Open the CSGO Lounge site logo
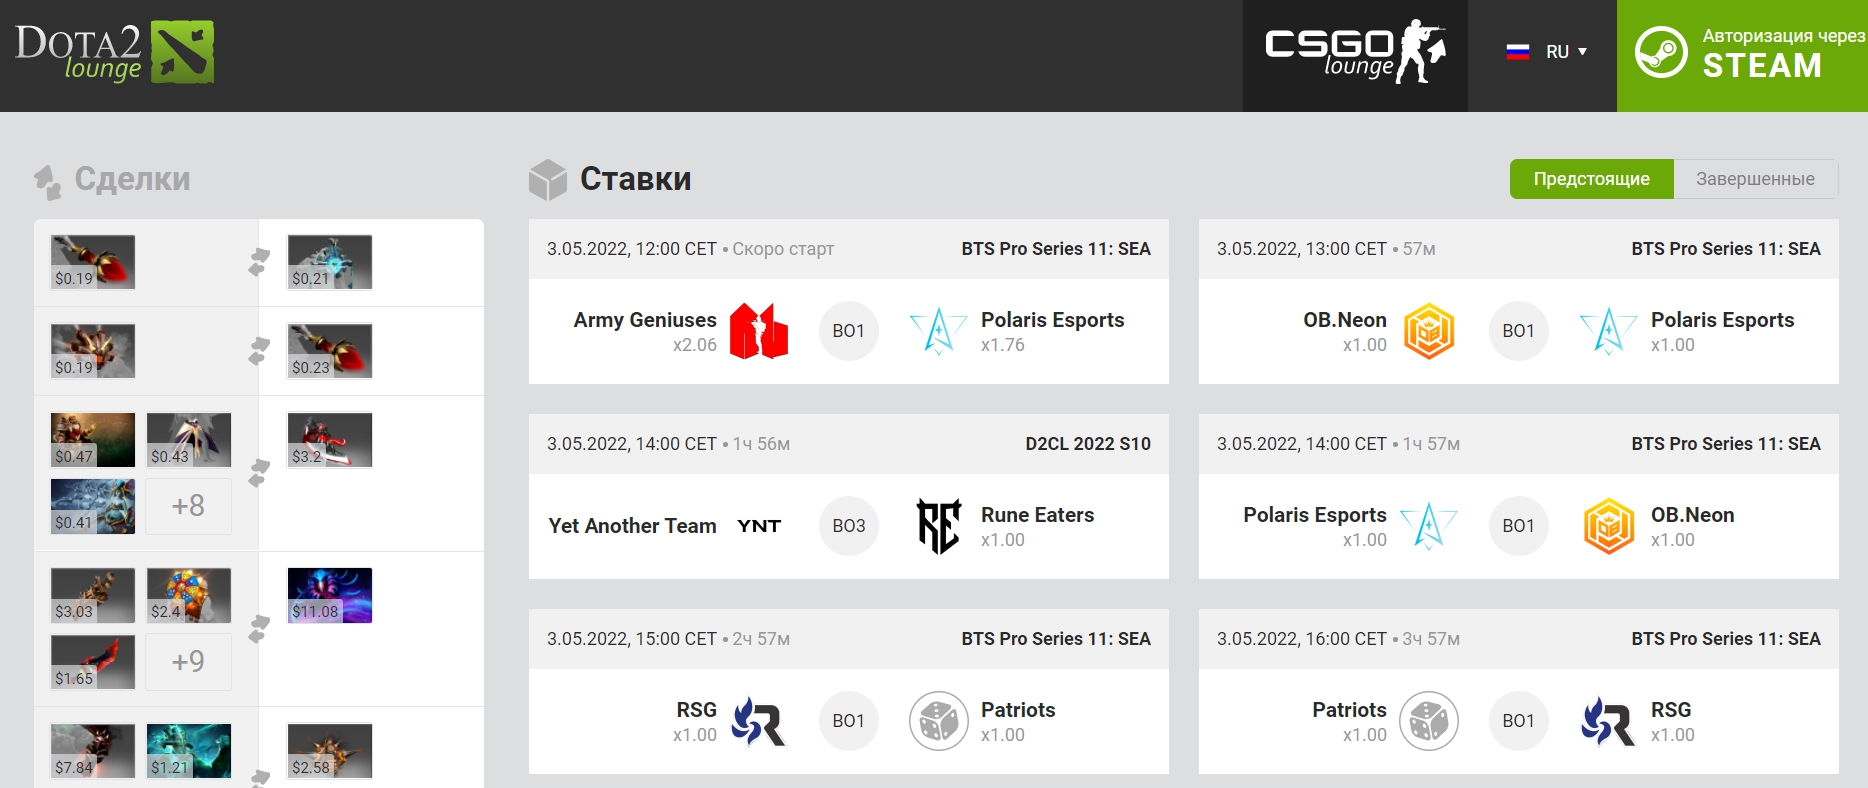 pos(1355,52)
